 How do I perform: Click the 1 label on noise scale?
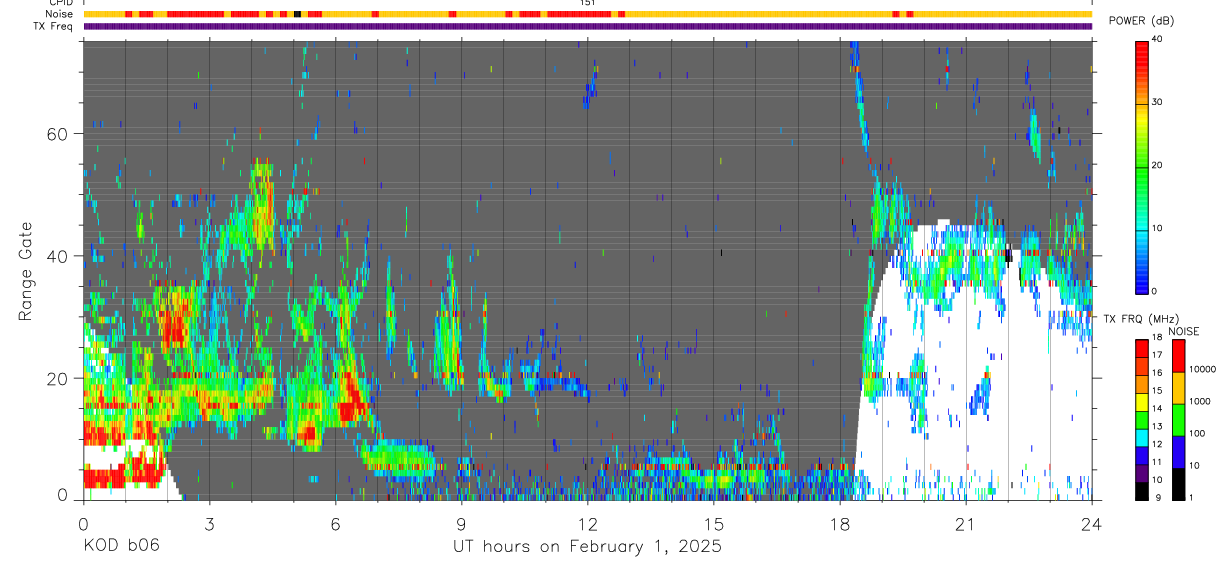1191,498
